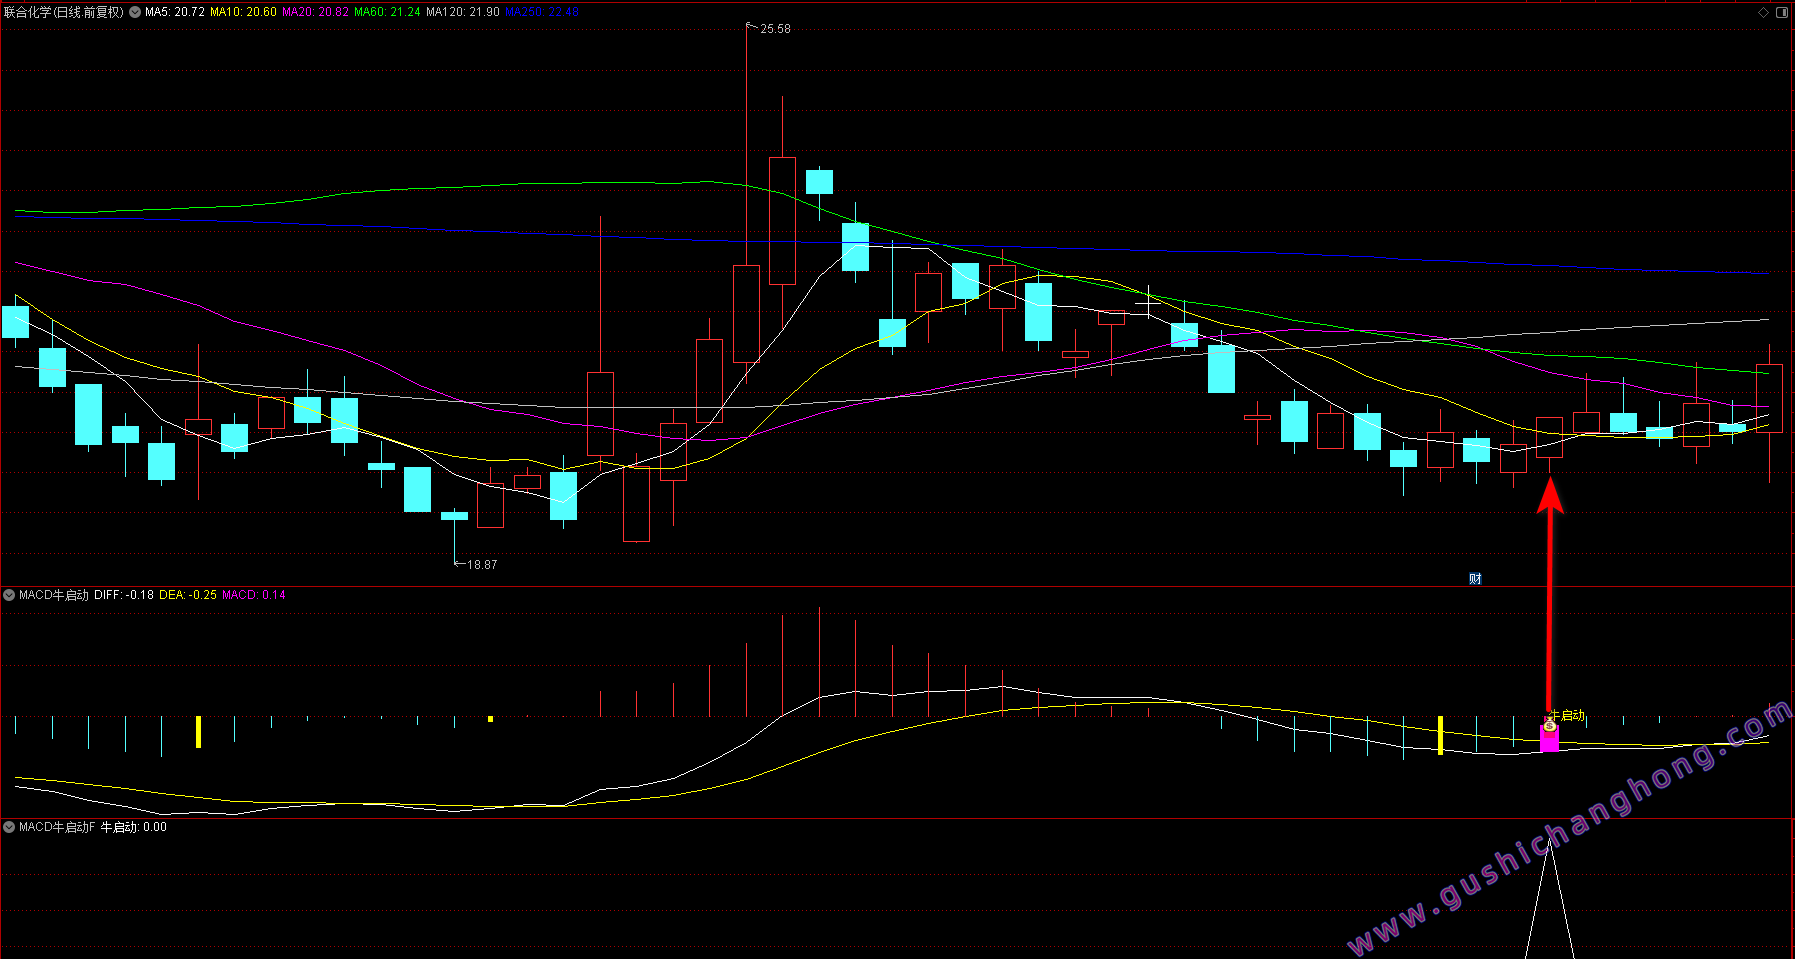Click the DIFF: -0.18 value

click(124, 595)
